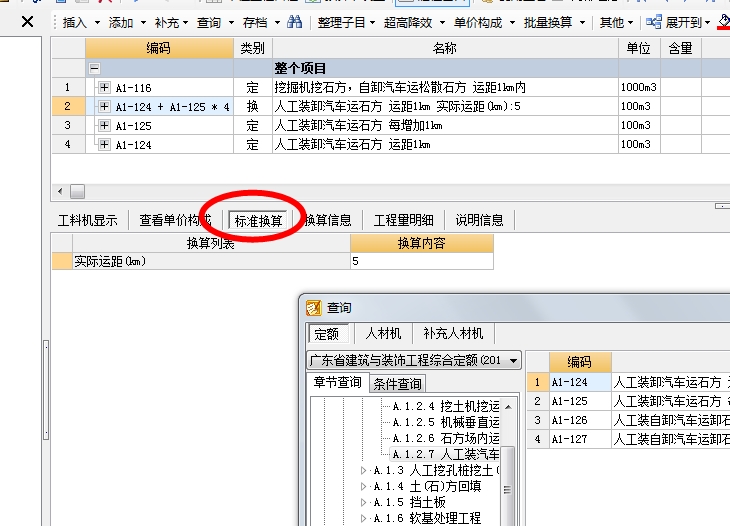Click the 编码 column header in main table
The height and width of the screenshot is (526, 730).
tap(159, 48)
